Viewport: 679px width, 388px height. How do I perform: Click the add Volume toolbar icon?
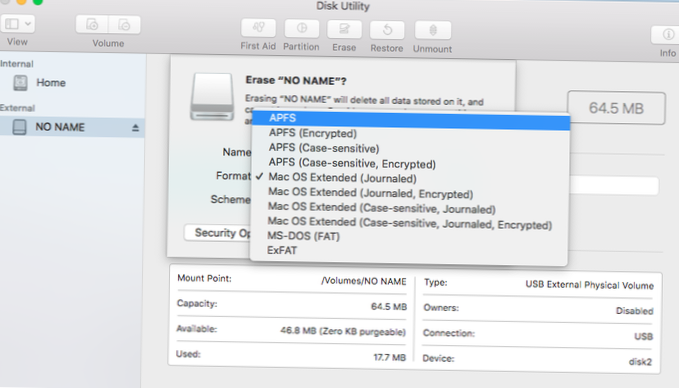[92, 25]
